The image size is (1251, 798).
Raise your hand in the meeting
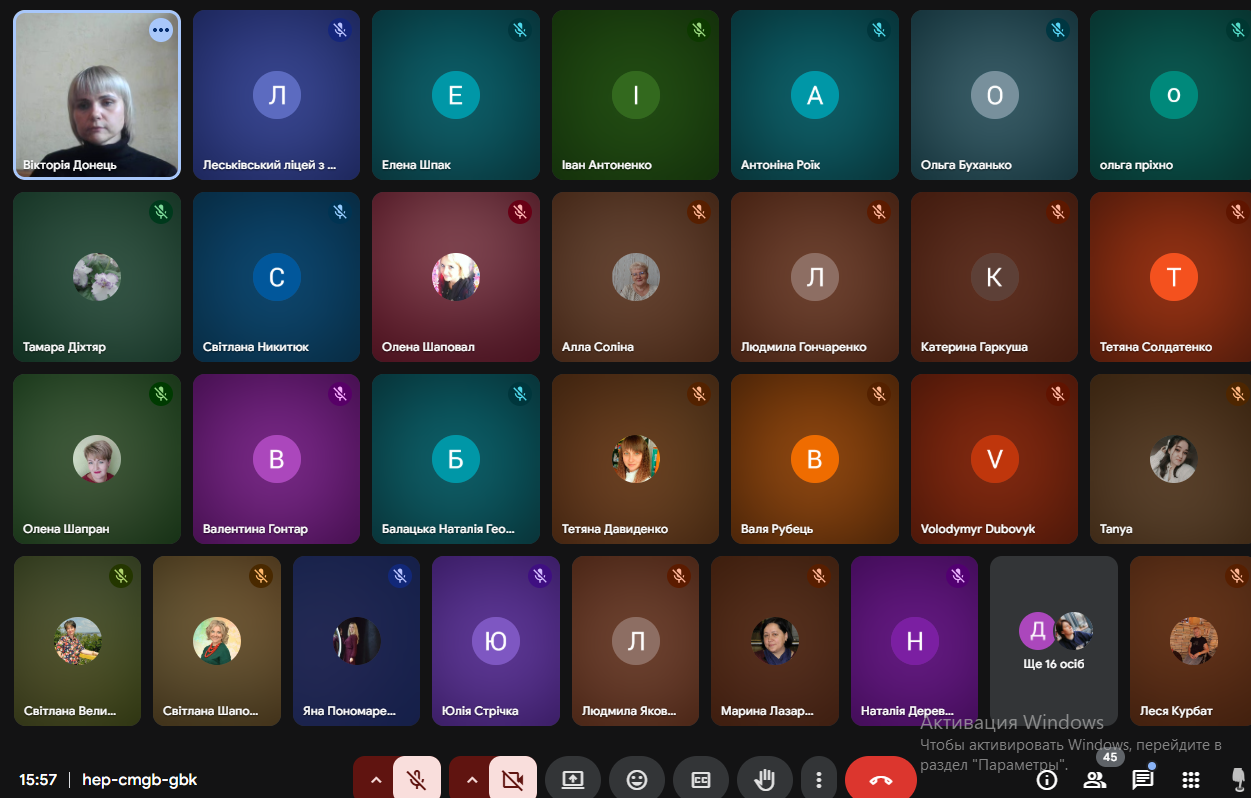coord(765,780)
